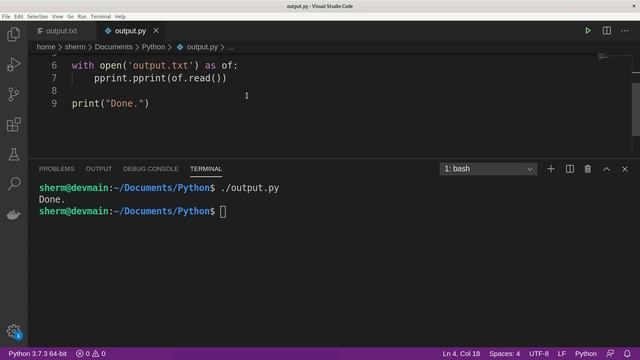Kill terminal with trash icon
The image size is (640, 360).
tap(588, 169)
